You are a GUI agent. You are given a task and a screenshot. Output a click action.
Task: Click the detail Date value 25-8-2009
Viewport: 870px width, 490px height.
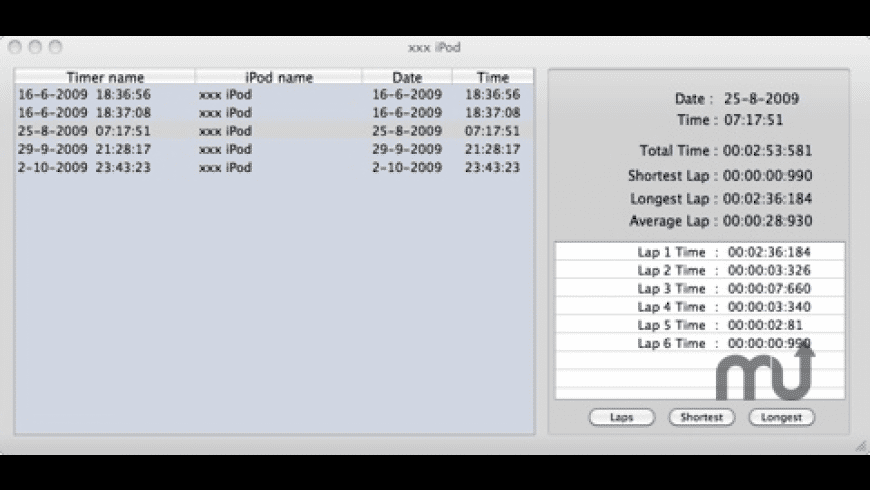[761, 99]
